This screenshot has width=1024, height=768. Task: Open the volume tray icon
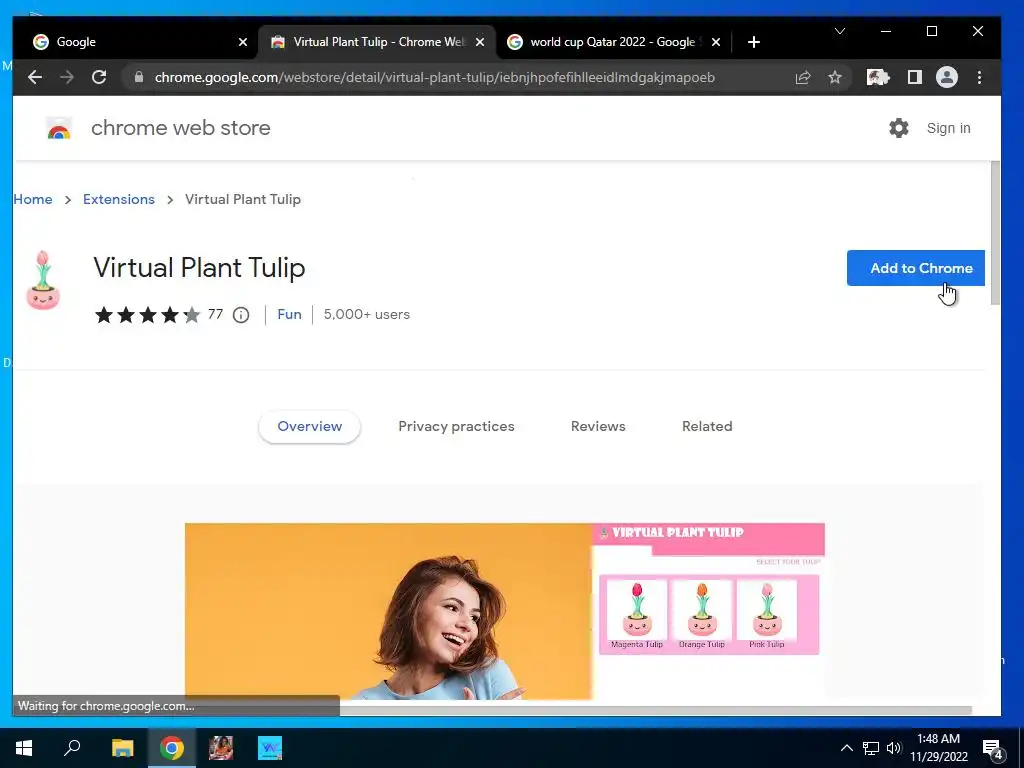[893, 748]
